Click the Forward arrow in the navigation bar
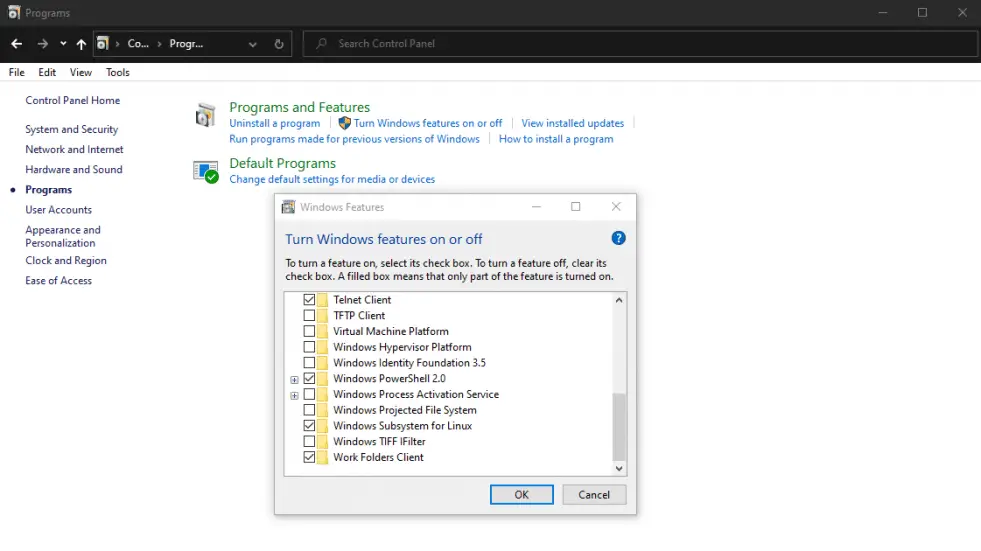Image resolution: width=981 pixels, height=551 pixels. coord(43,44)
